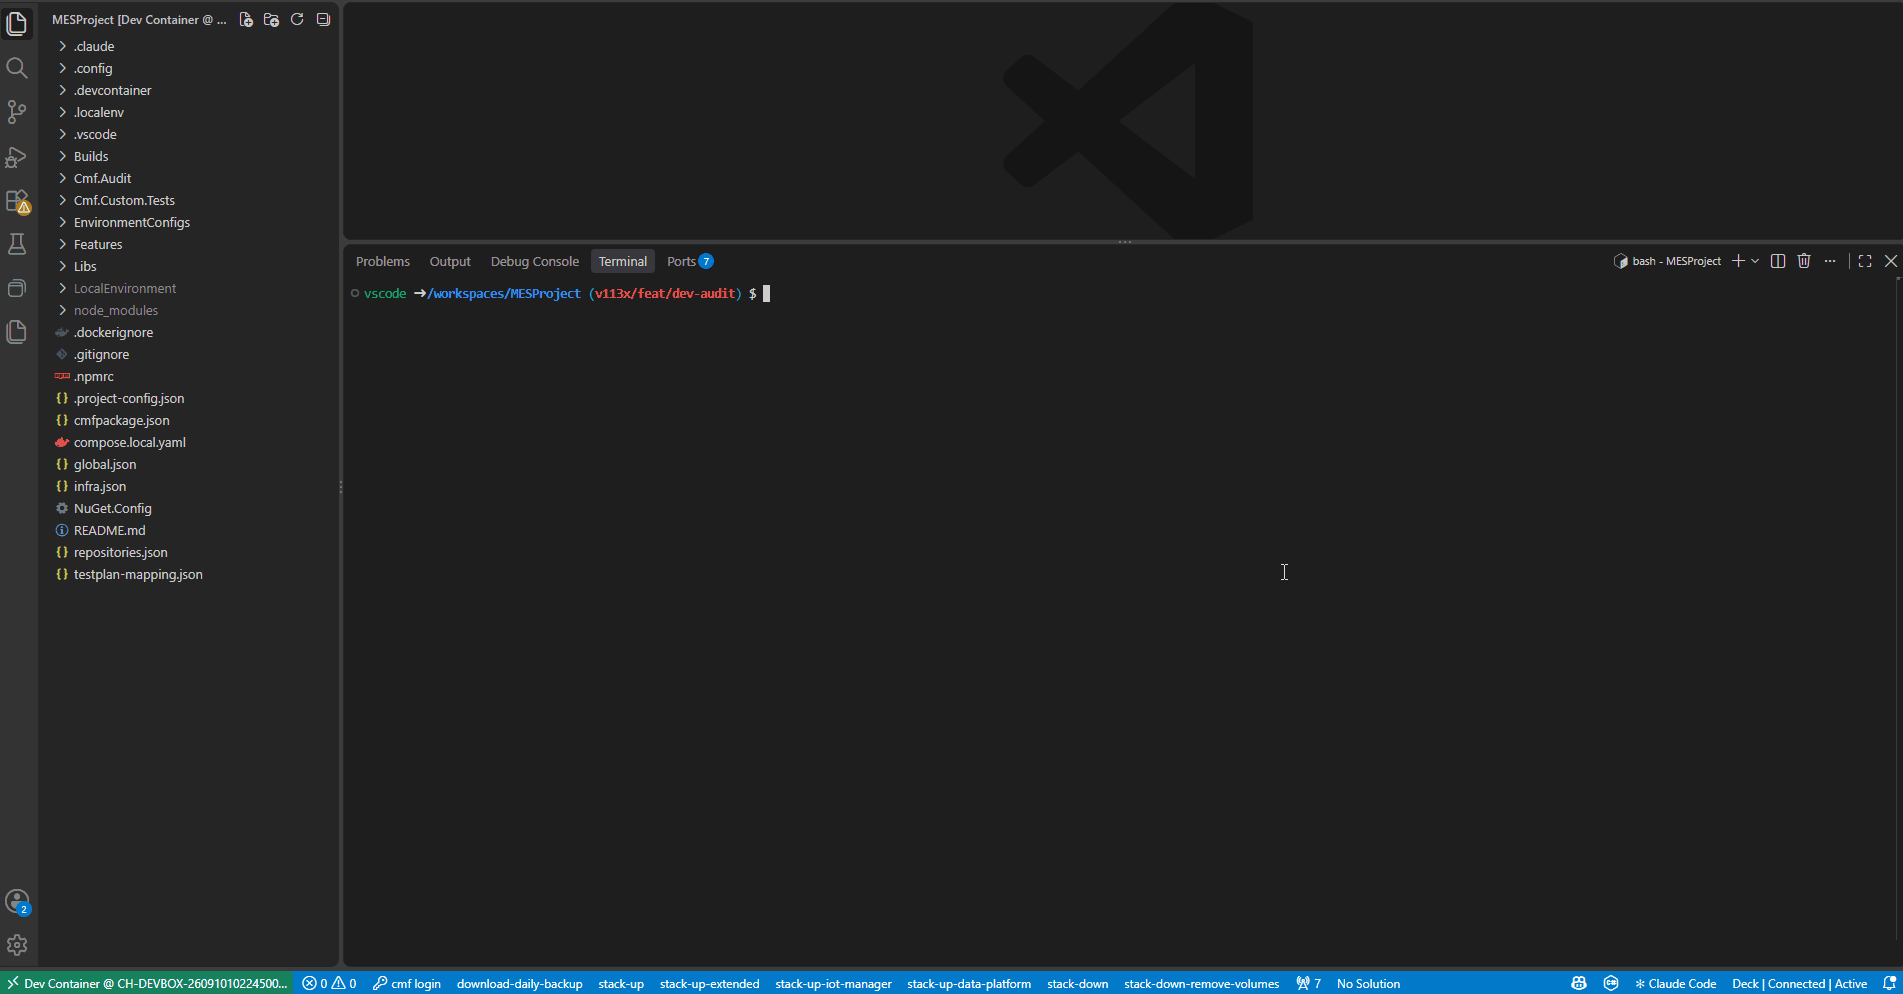
Task: Open the Search view in activity bar
Action: pos(17,68)
